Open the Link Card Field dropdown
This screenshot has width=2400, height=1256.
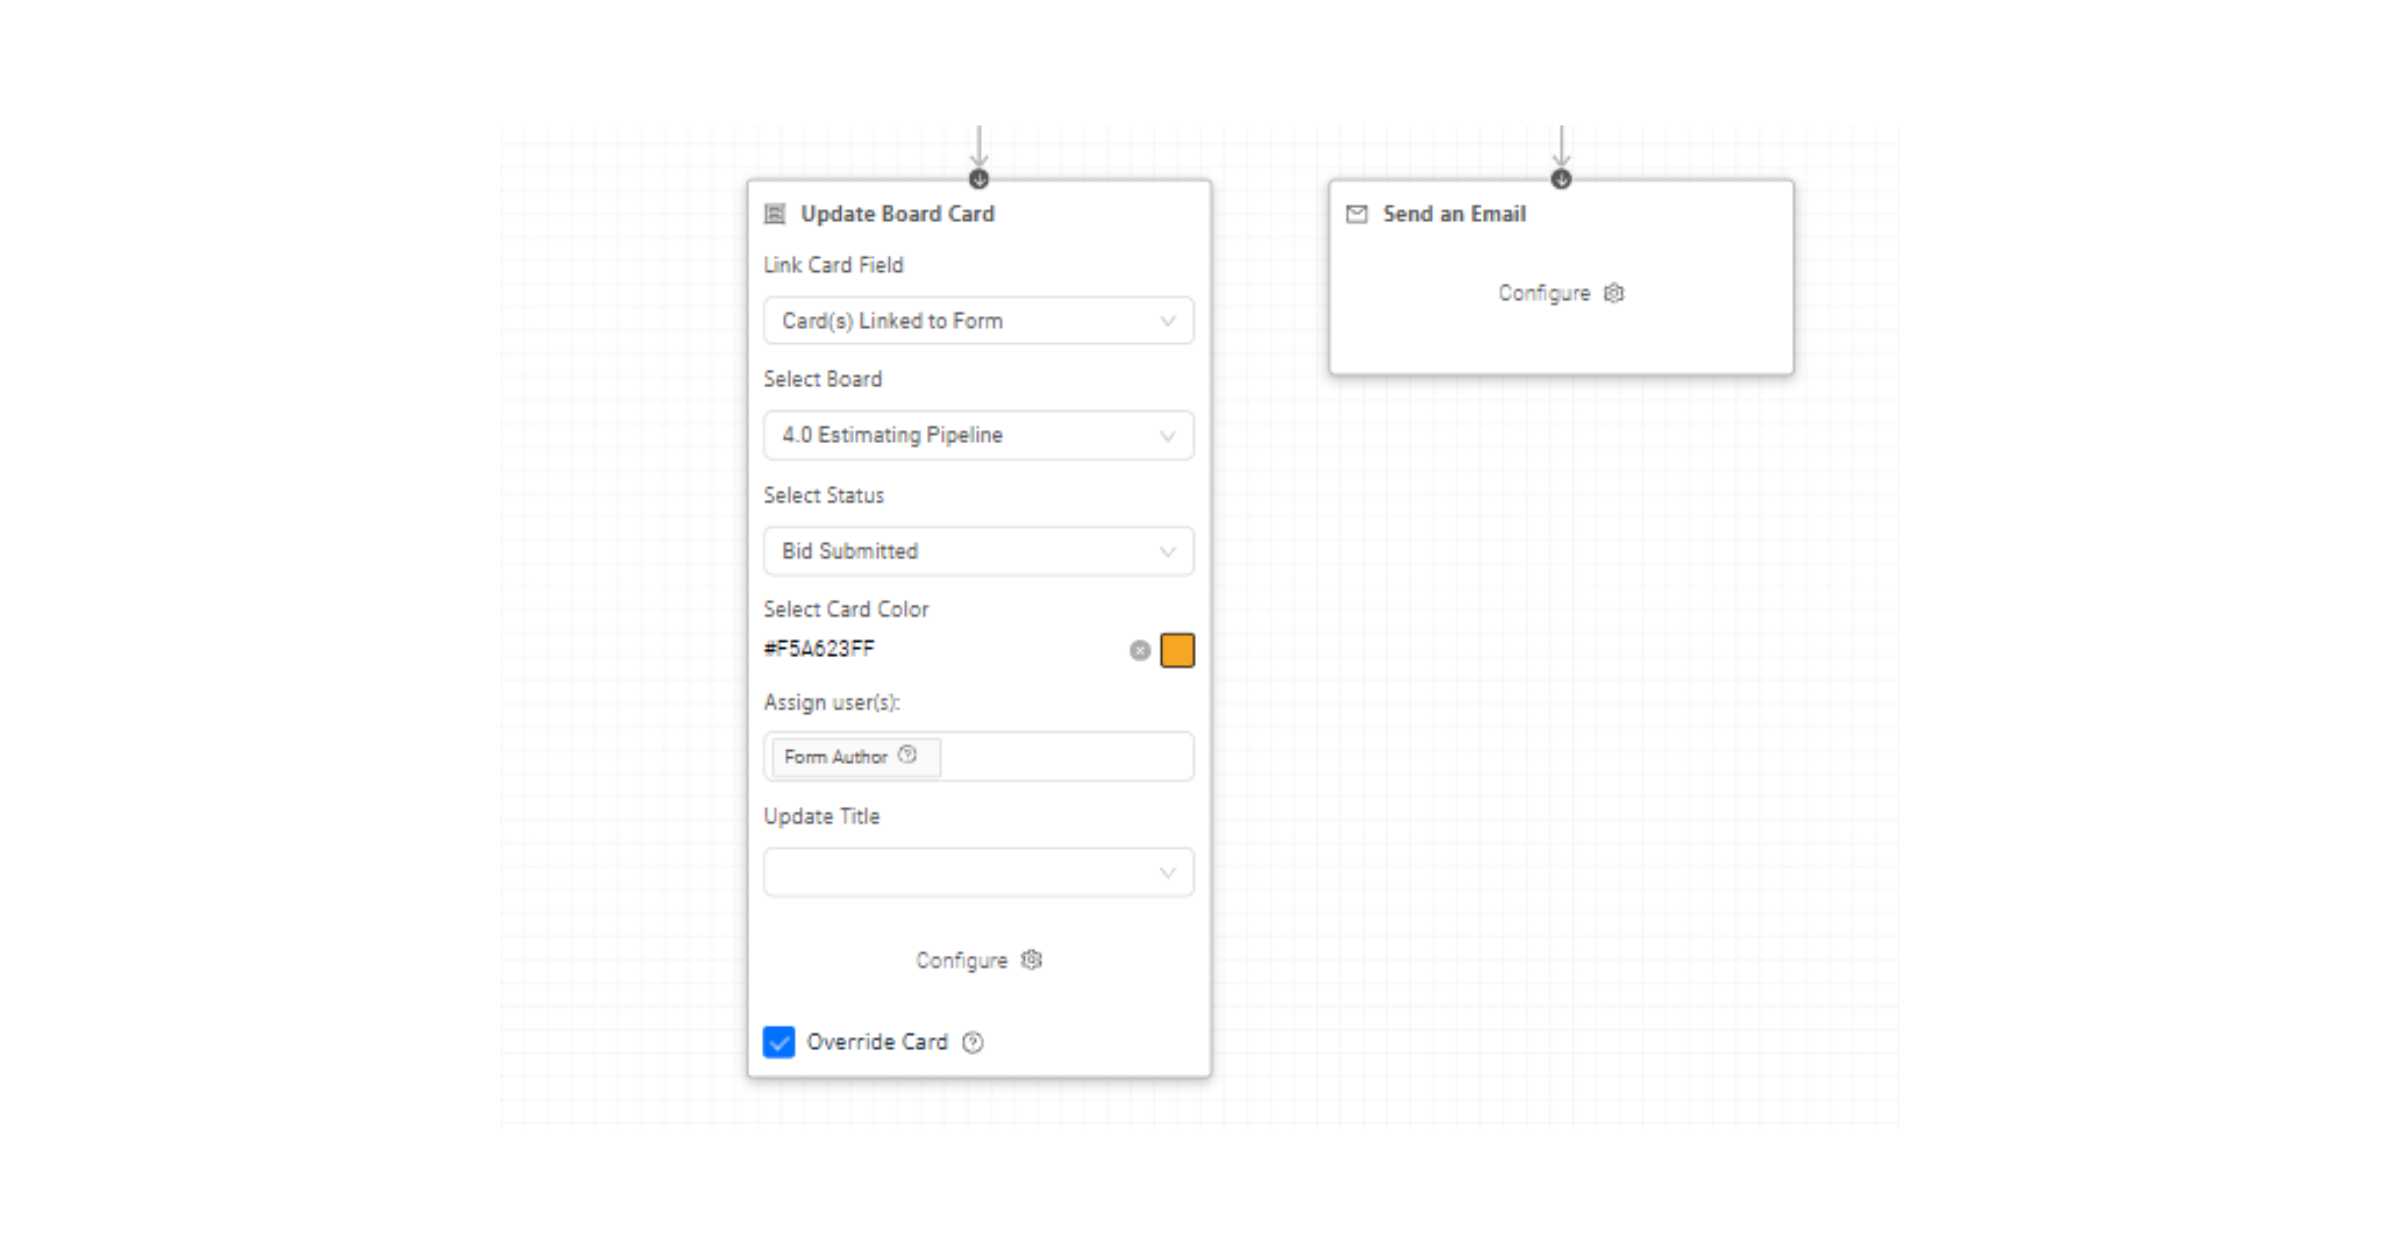(979, 321)
